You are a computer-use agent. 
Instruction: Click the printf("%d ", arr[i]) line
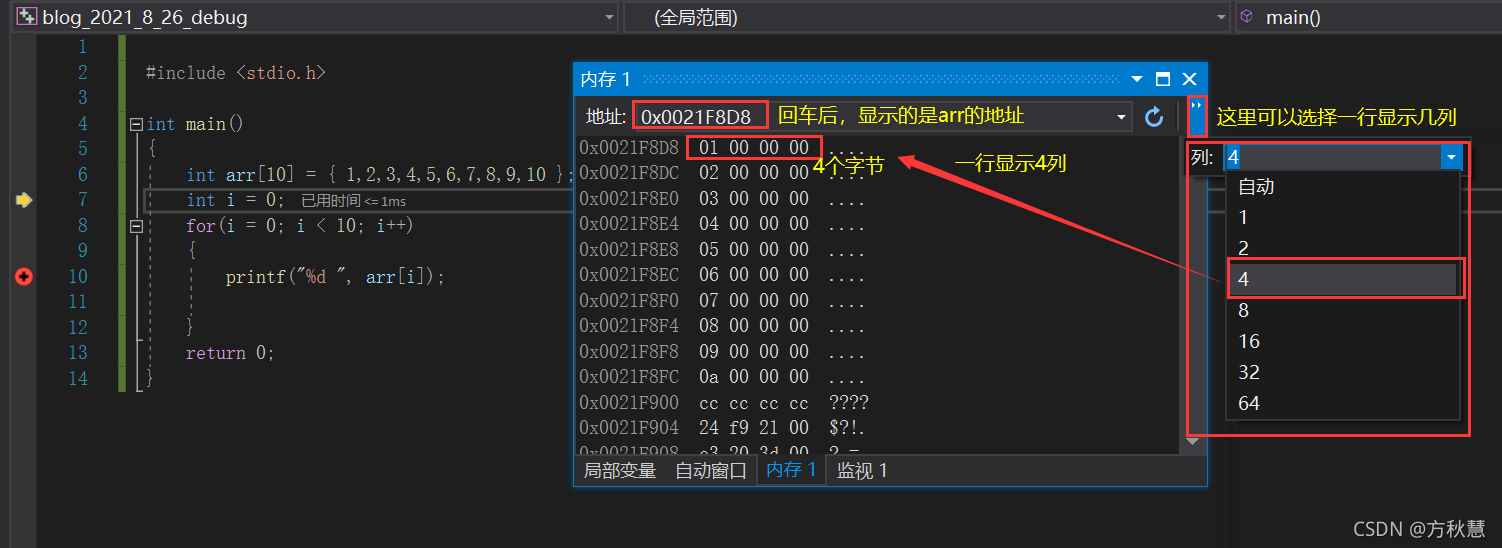click(335, 277)
